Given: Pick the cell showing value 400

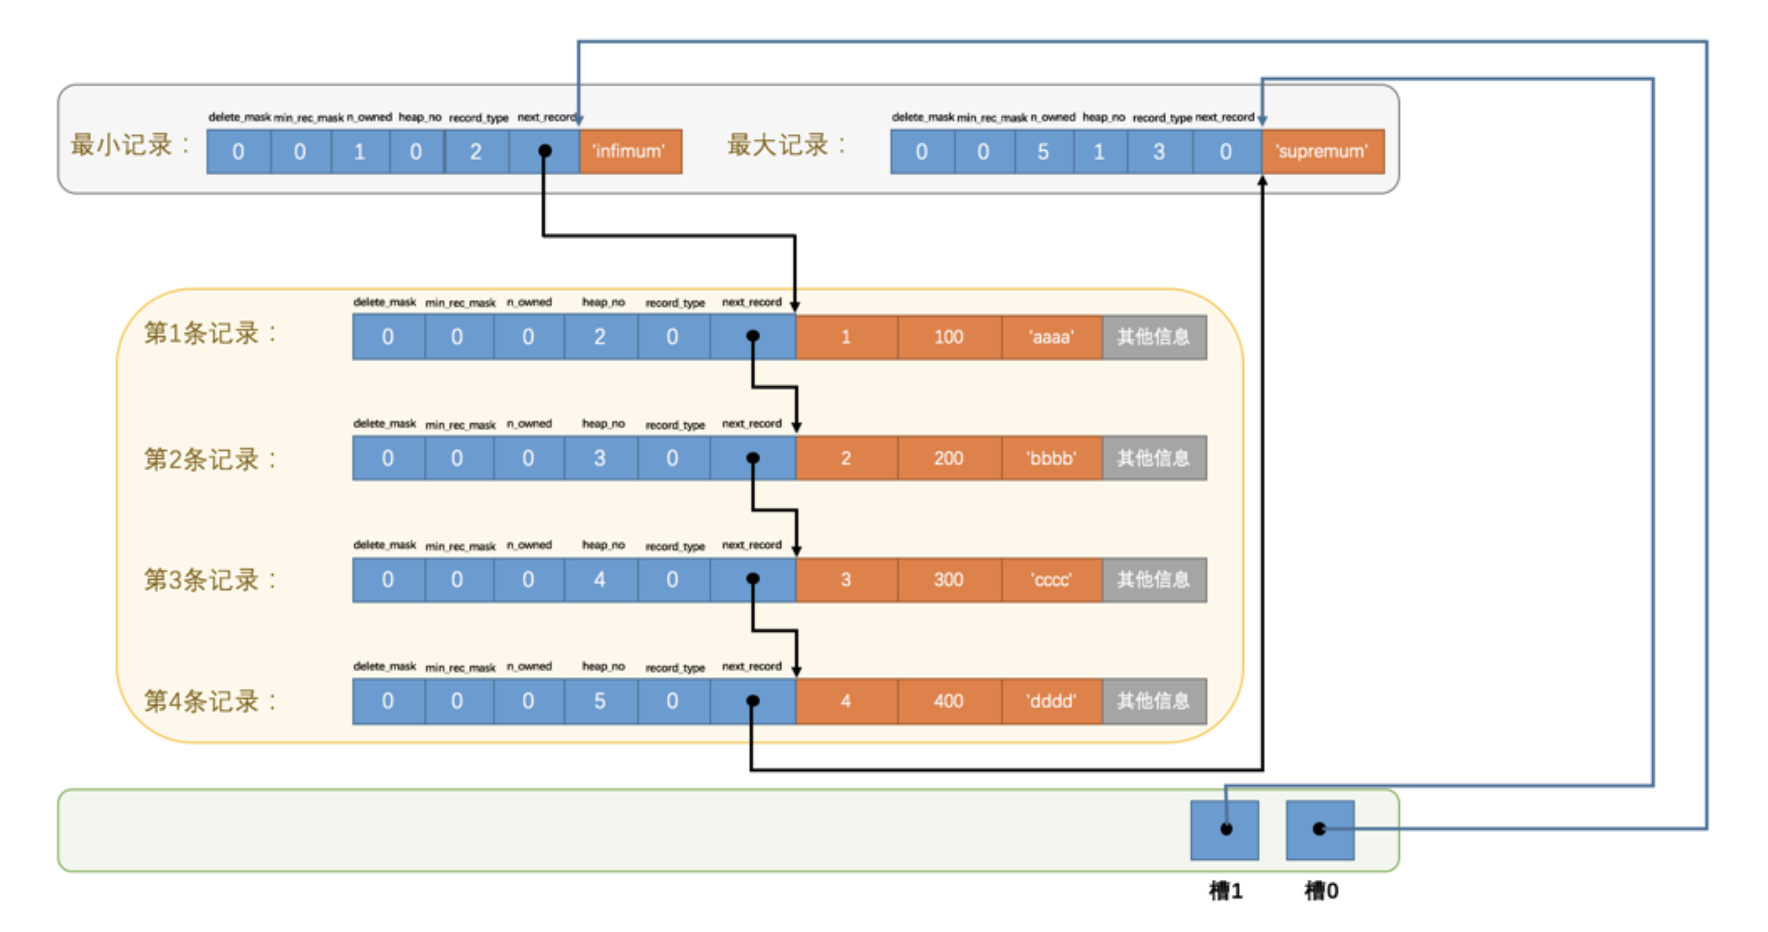Looking at the screenshot, I should point(948,701).
